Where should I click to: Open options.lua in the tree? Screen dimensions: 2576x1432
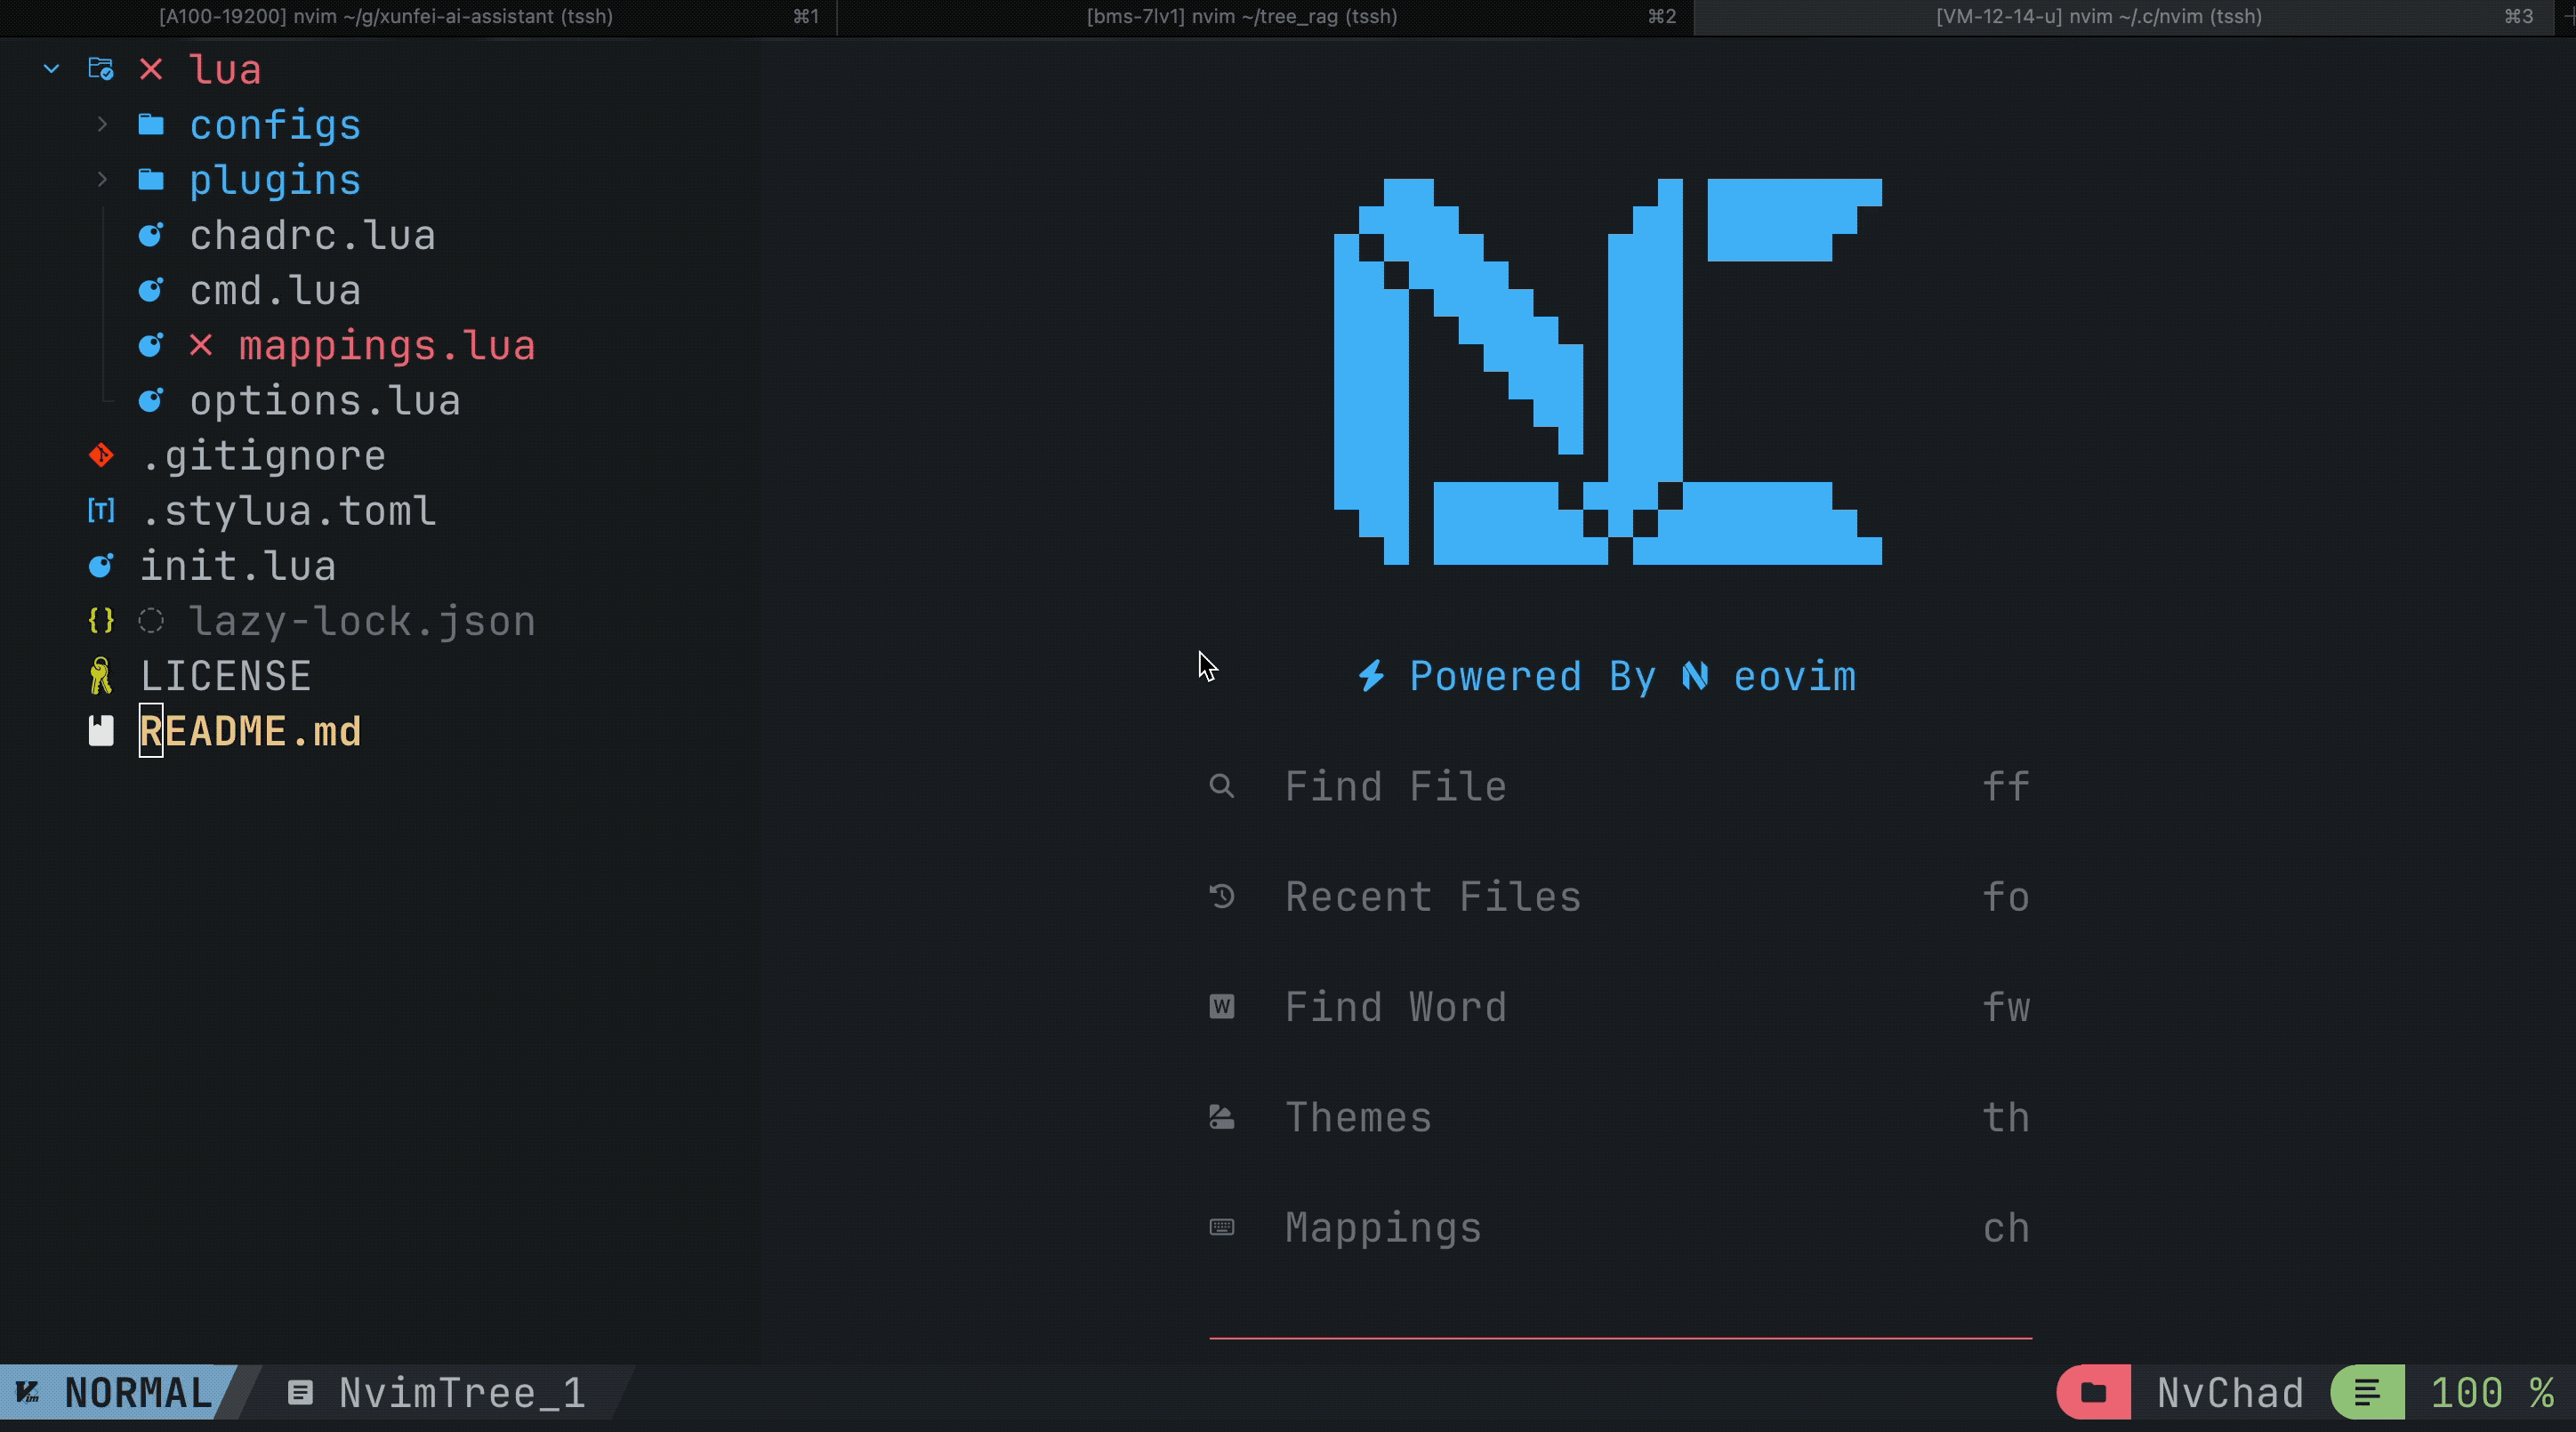[325, 401]
